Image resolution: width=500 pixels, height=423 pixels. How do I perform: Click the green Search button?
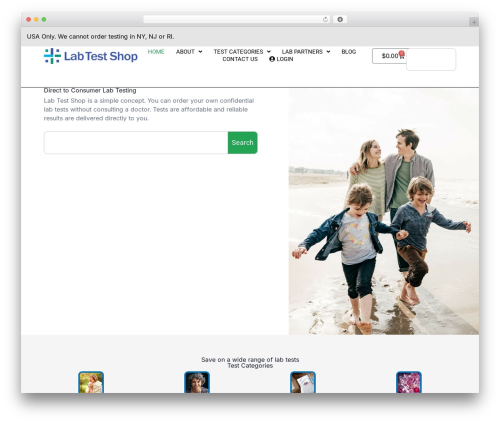coord(243,143)
